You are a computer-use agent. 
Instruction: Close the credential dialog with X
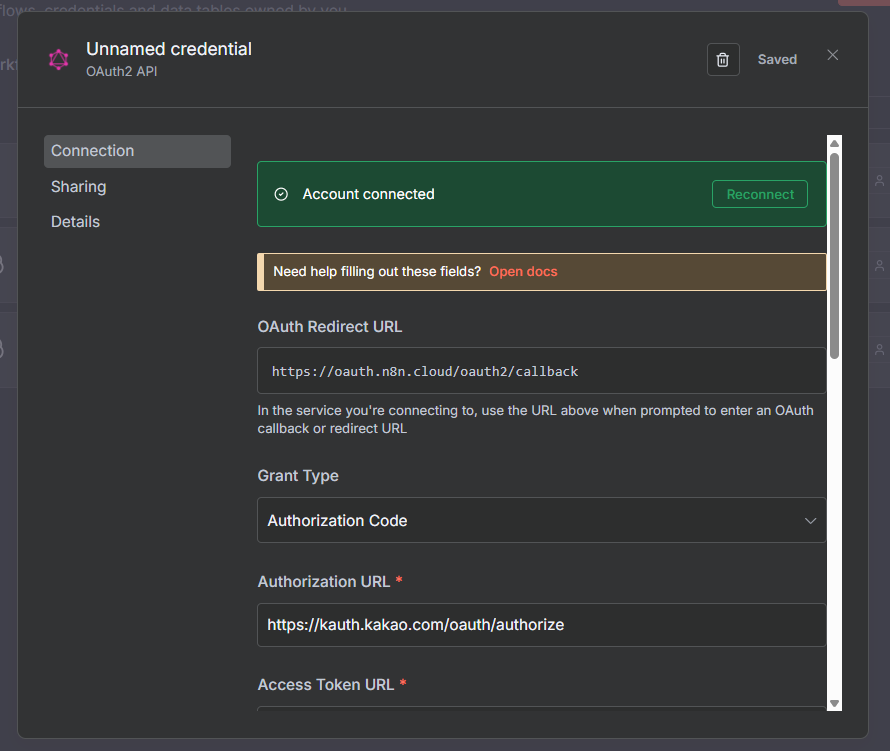(x=832, y=55)
